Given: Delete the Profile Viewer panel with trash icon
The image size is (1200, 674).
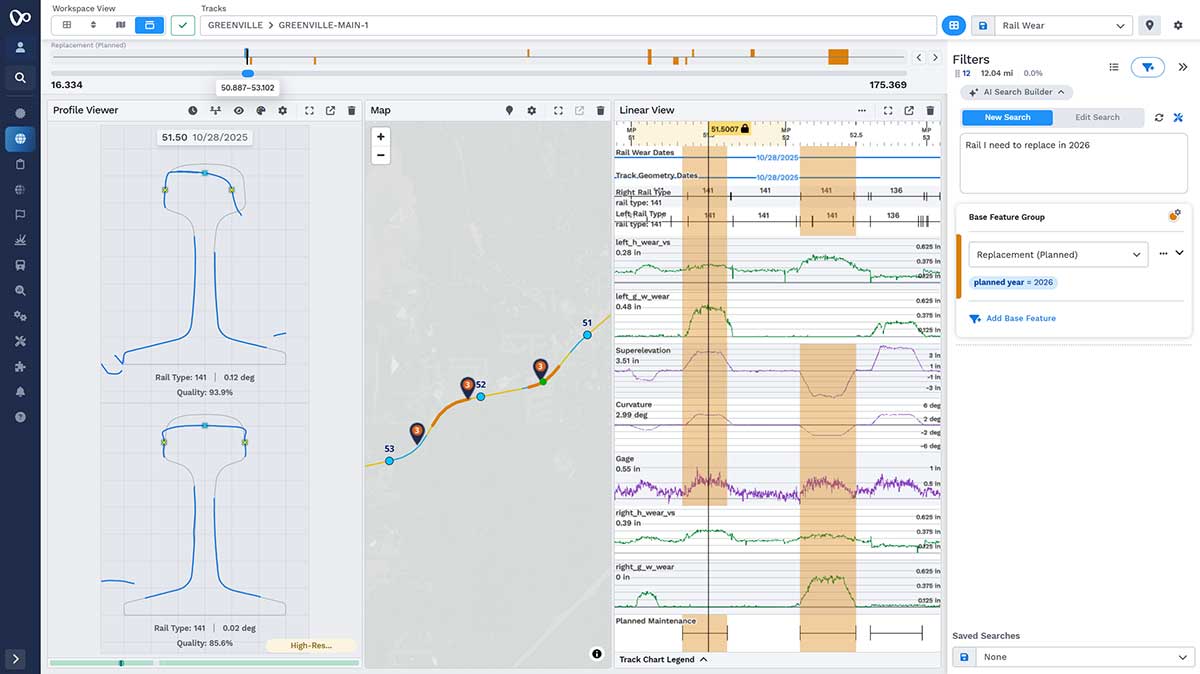Looking at the screenshot, I should (x=352, y=111).
